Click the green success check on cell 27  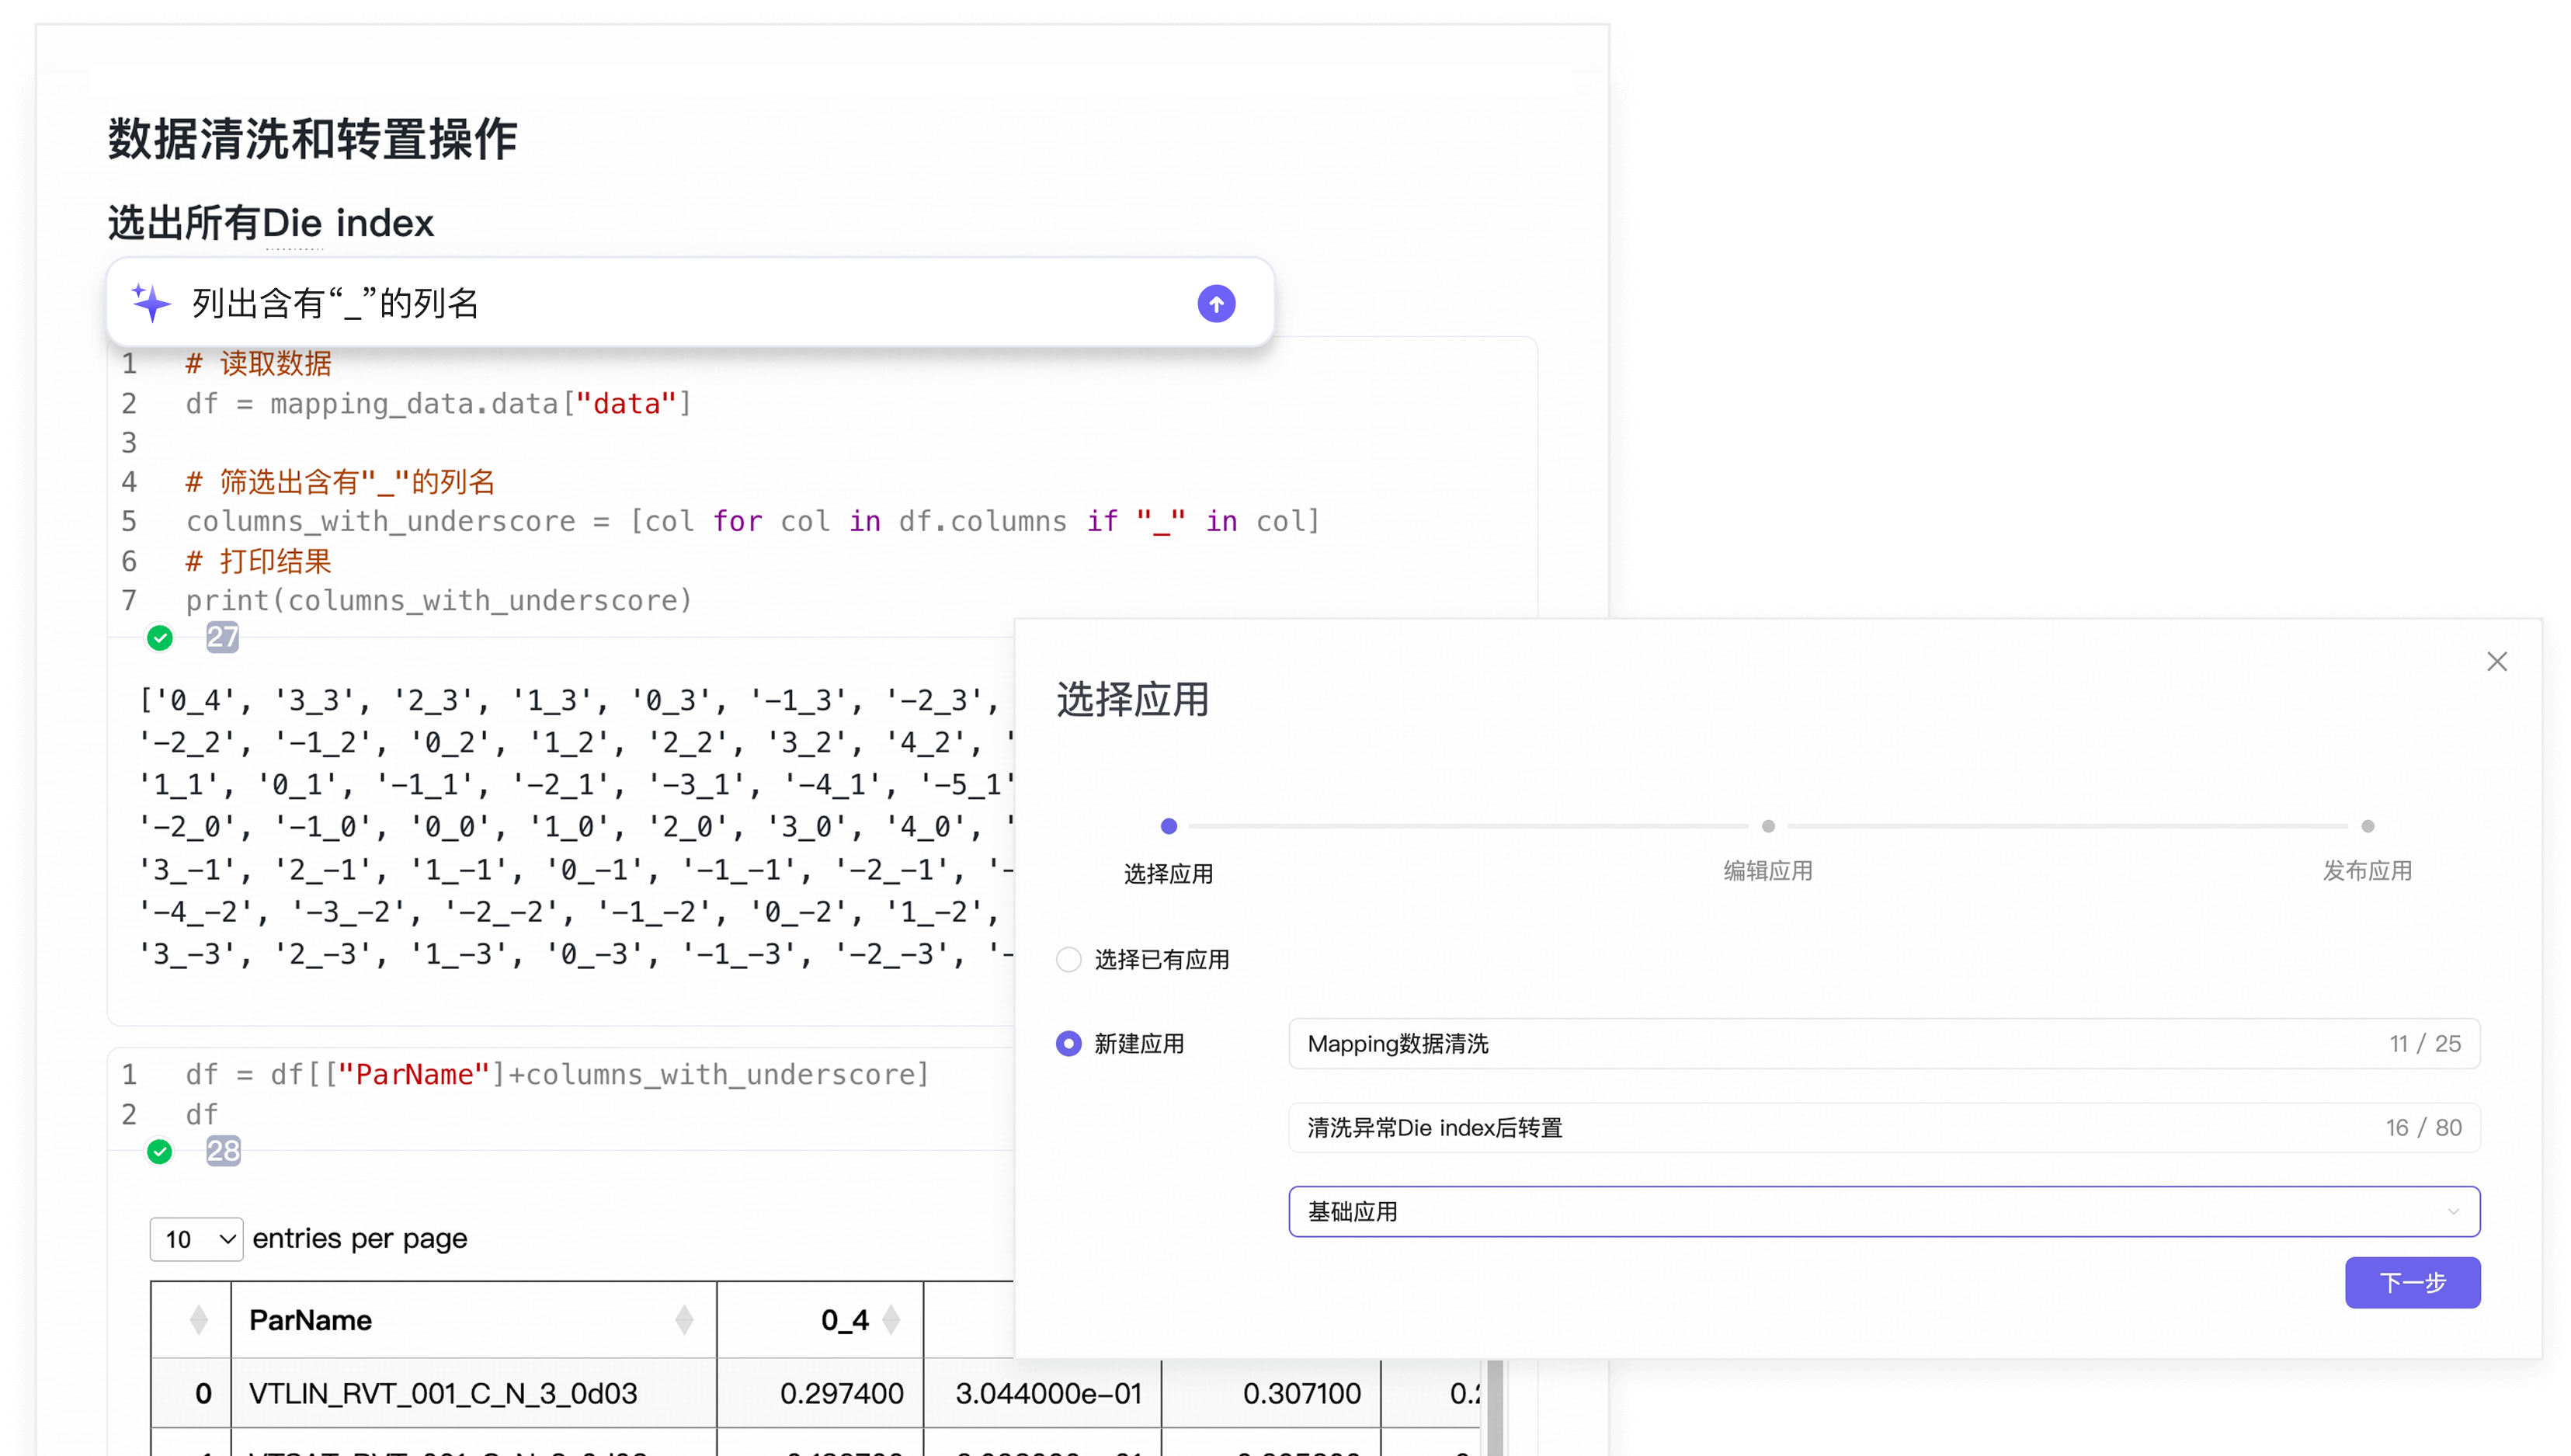(160, 637)
